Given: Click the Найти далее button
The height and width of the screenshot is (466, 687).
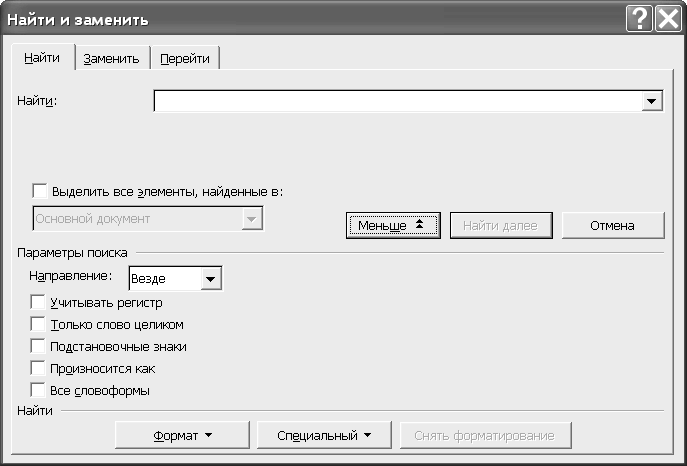Looking at the screenshot, I should pos(501,226).
